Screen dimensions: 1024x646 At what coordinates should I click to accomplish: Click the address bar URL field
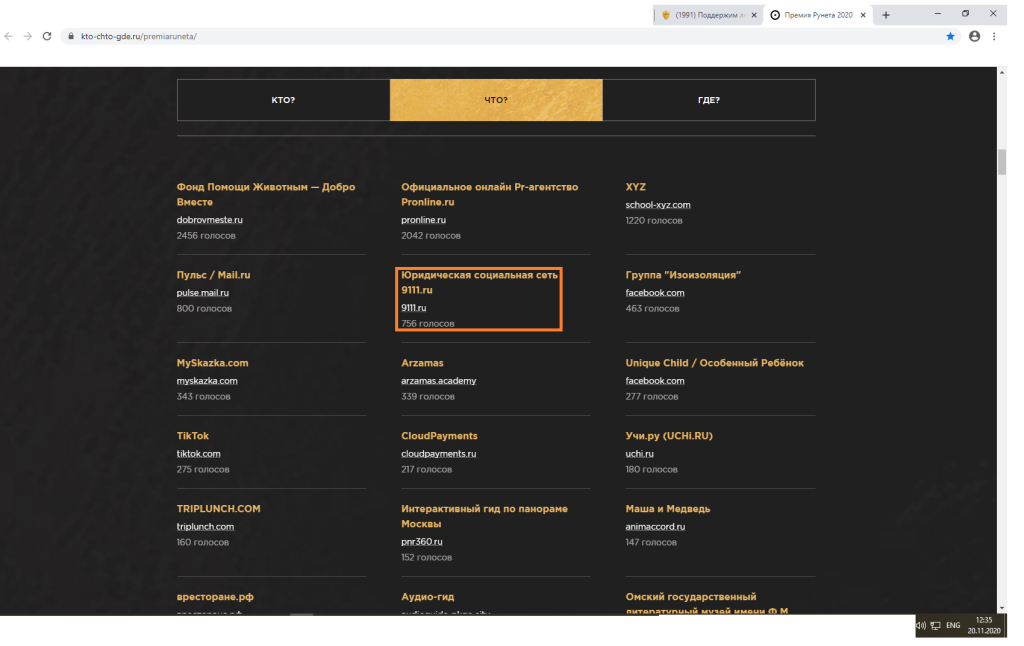[500, 36]
